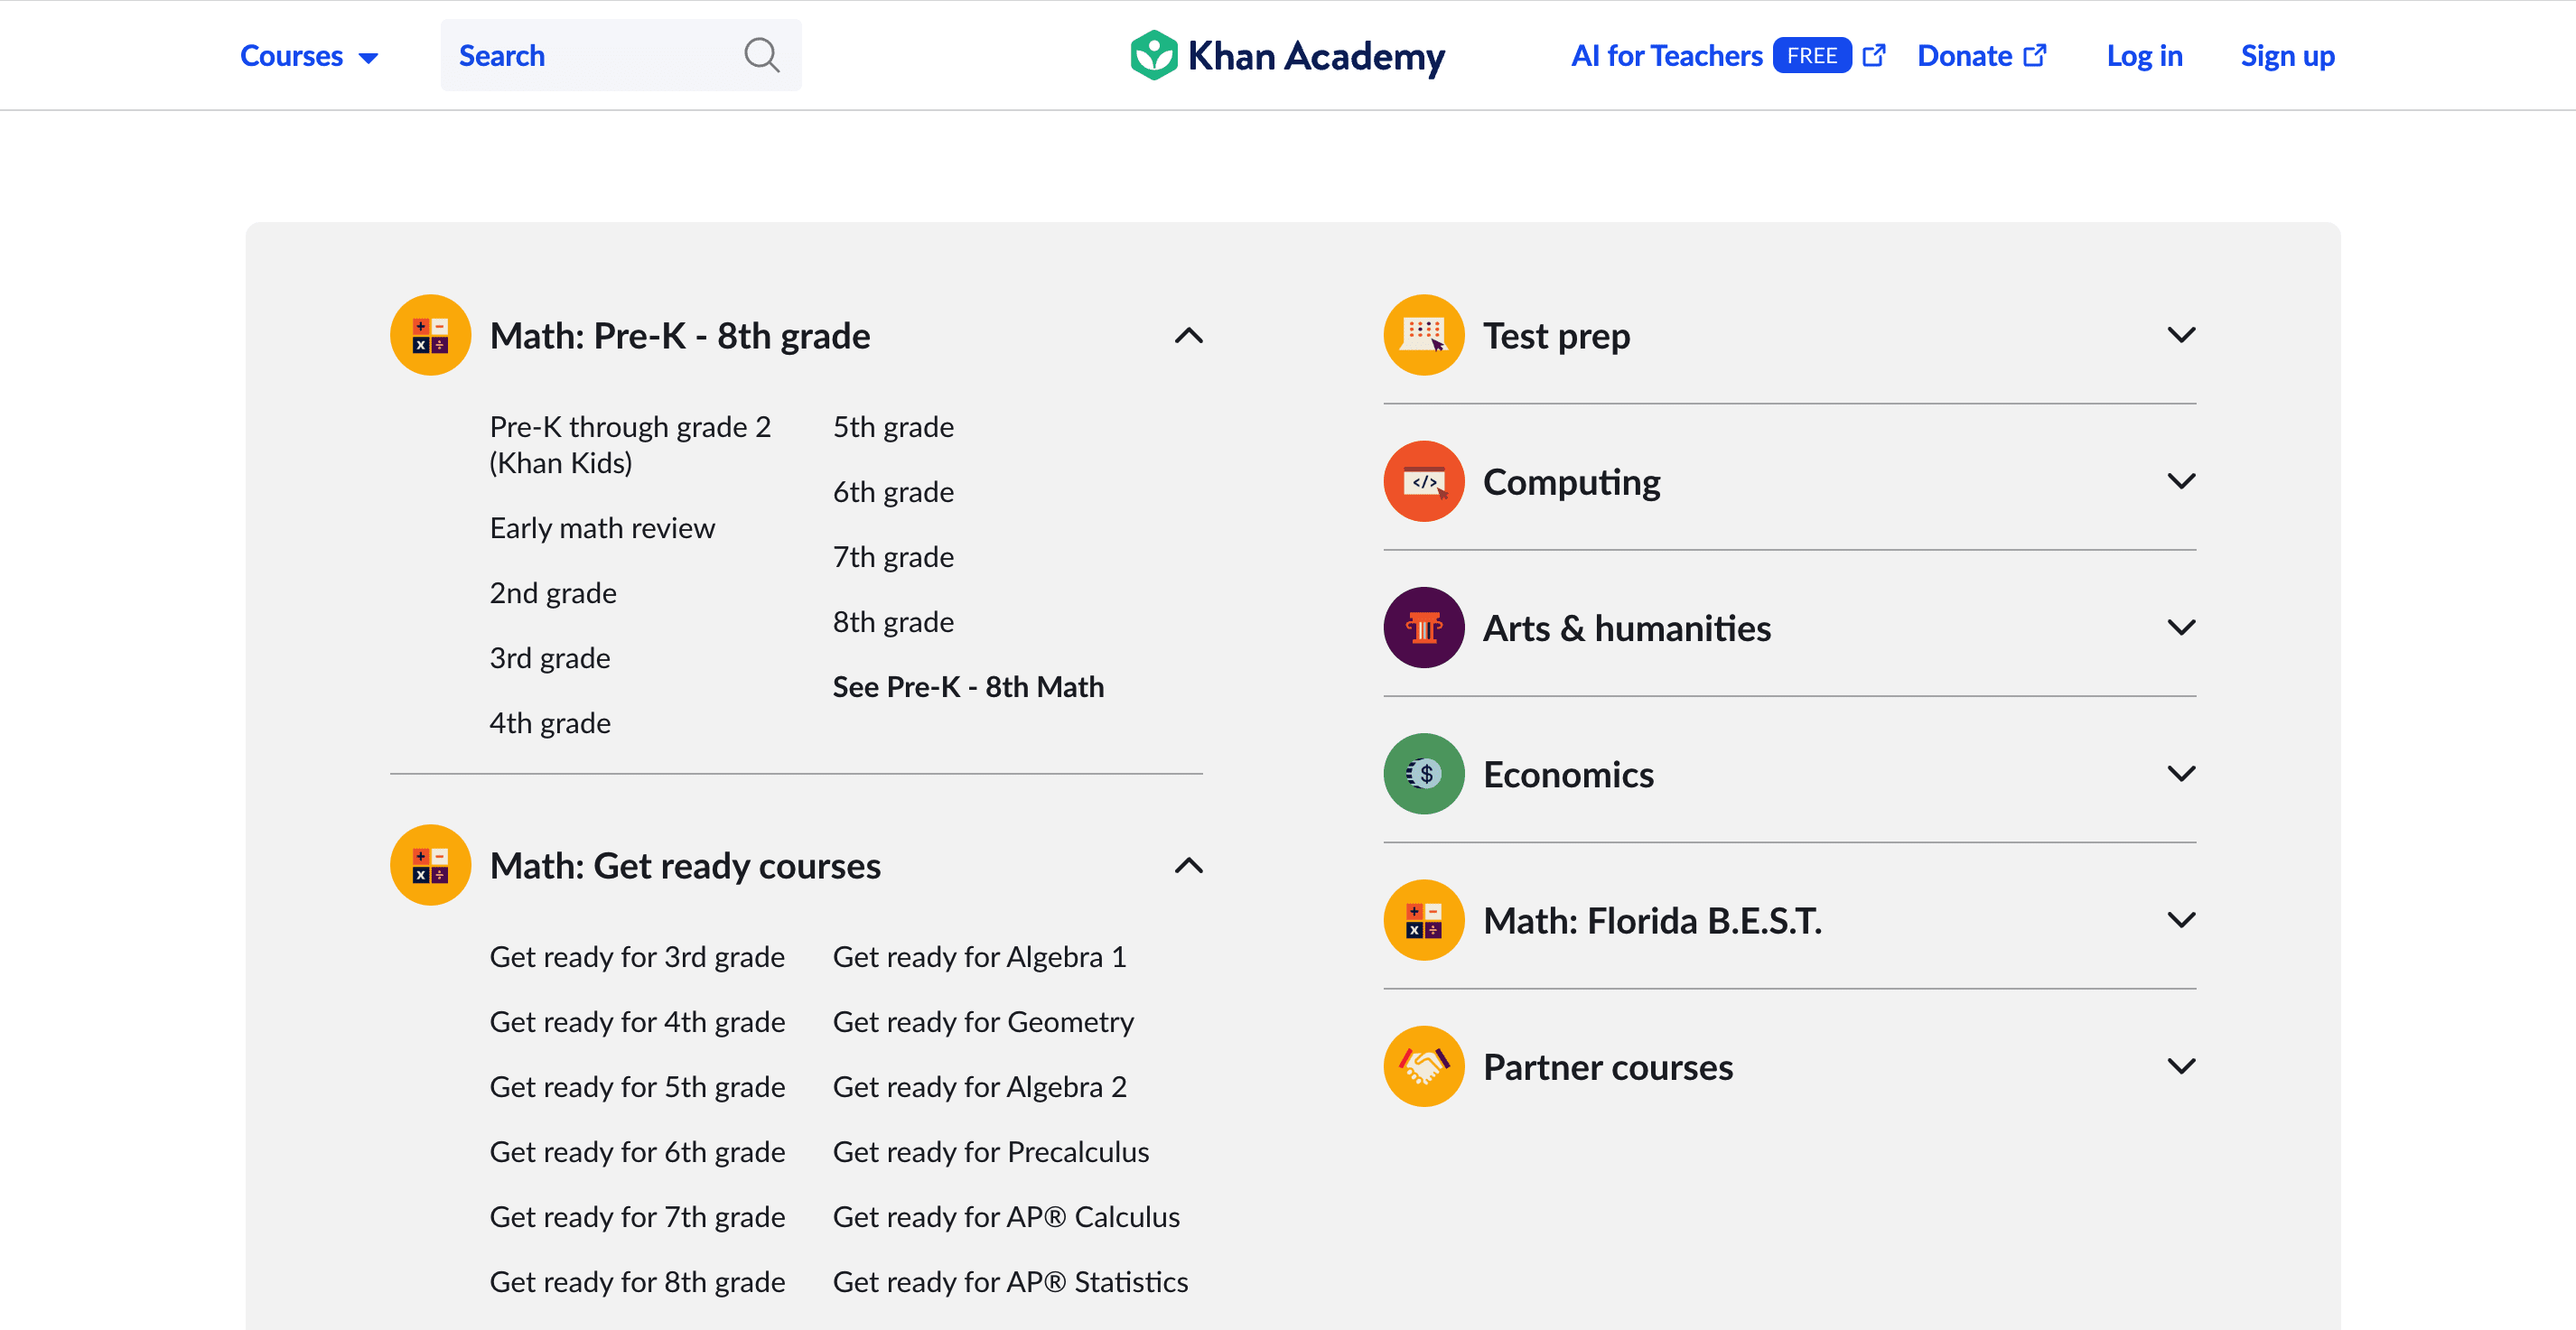Screen dimensions: 2576x1330
Task: Click the Khan Academy logo
Action: tap(1287, 56)
